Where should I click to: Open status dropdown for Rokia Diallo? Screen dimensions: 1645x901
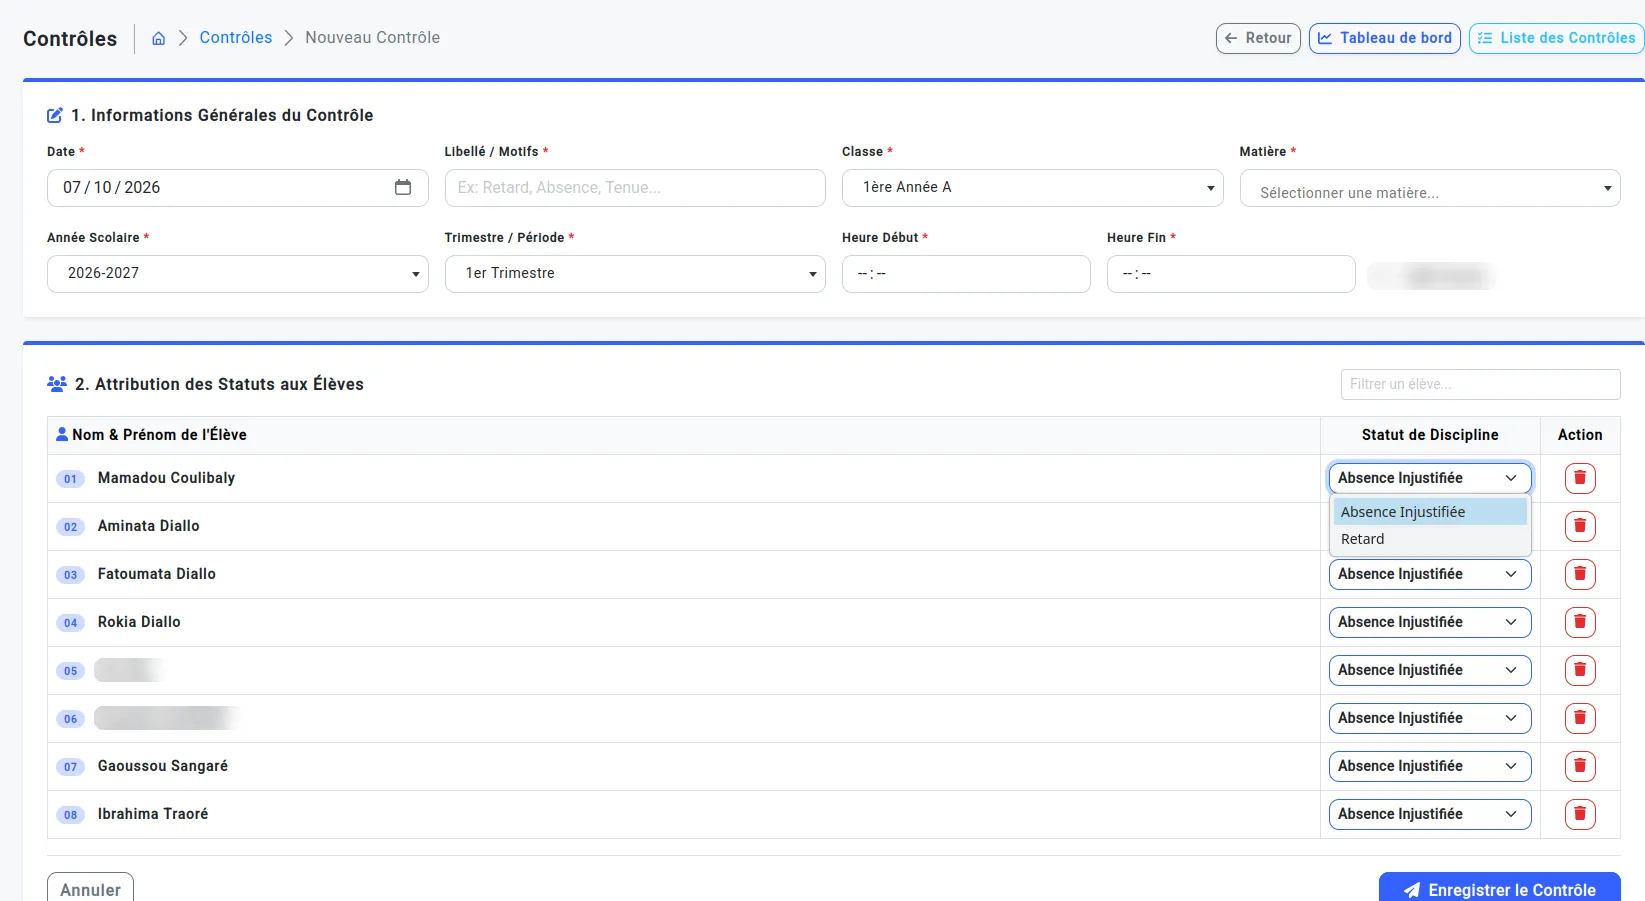(1430, 622)
